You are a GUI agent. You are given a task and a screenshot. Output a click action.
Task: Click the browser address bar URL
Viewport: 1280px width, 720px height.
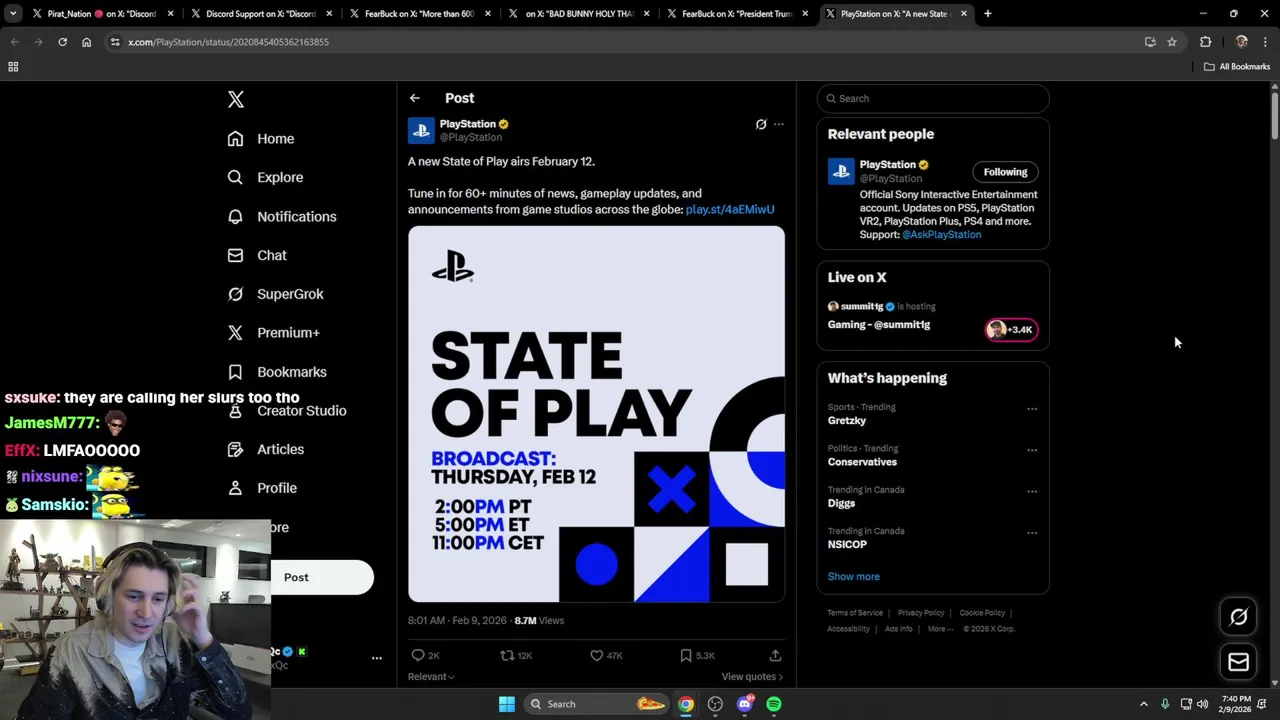tap(229, 42)
